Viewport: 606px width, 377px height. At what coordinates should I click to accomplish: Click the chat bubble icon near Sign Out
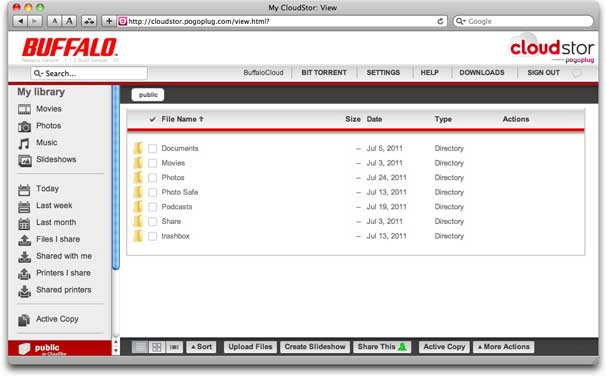[x=576, y=73]
